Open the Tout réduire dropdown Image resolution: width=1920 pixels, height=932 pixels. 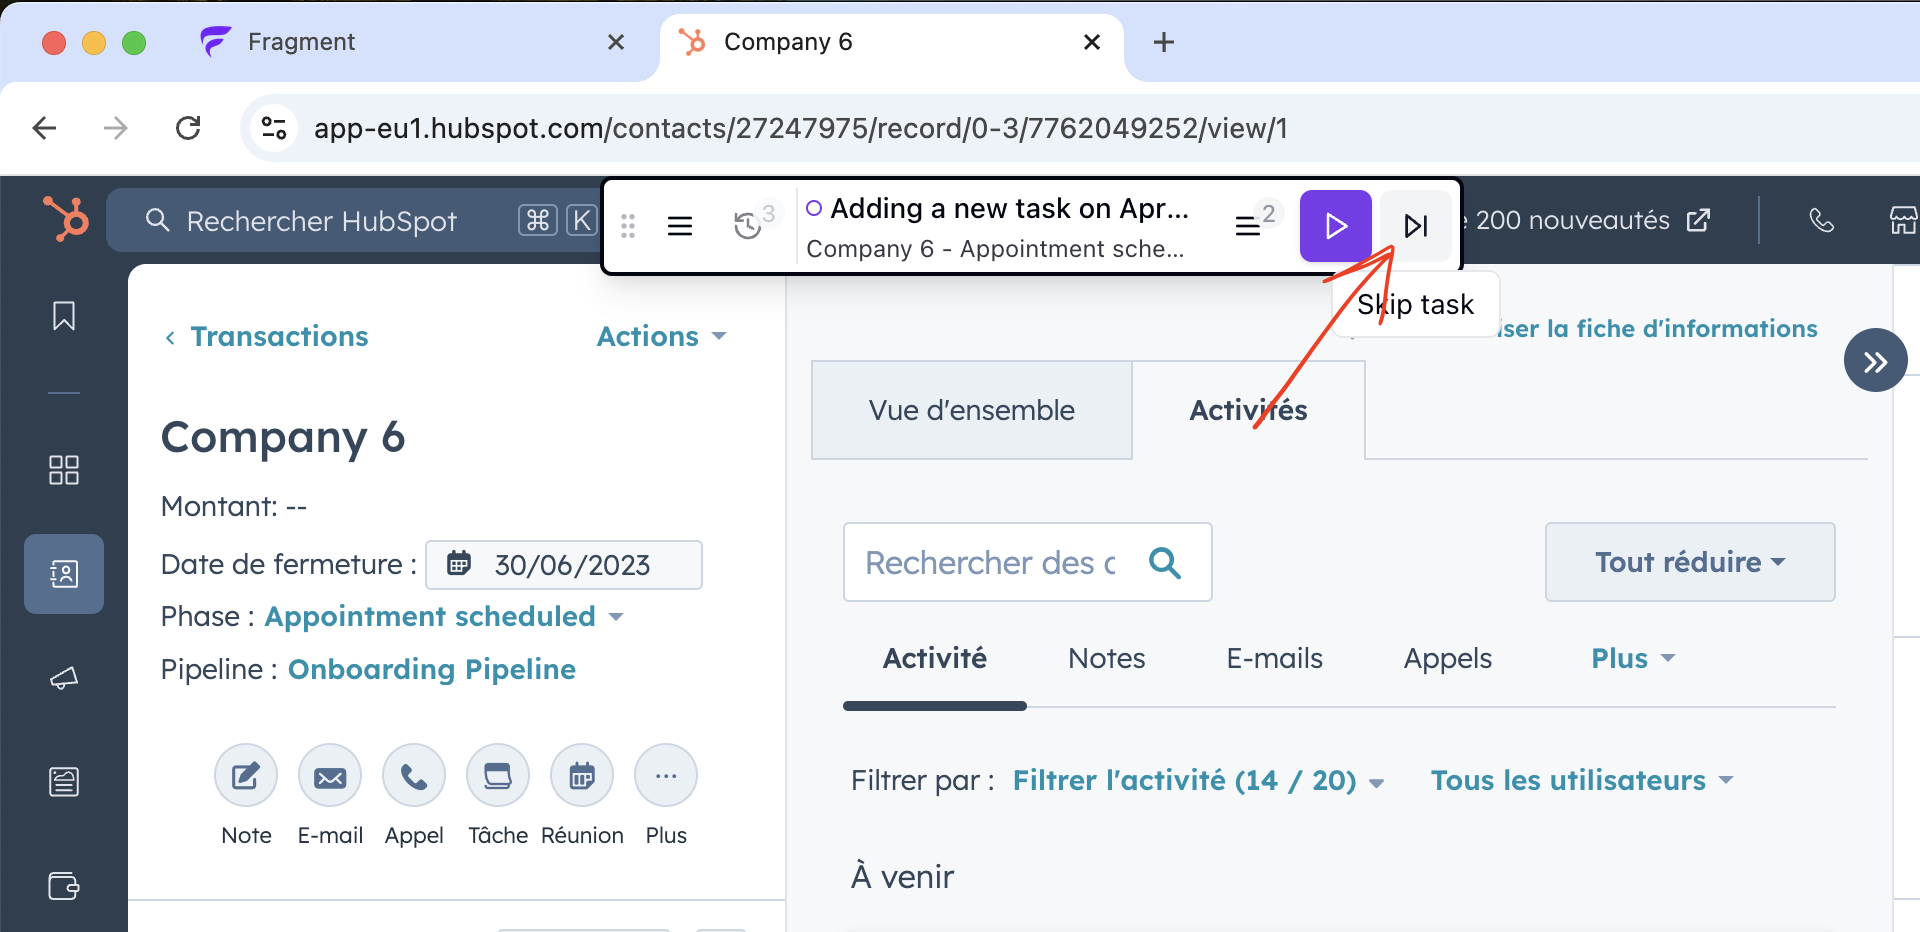point(1690,562)
